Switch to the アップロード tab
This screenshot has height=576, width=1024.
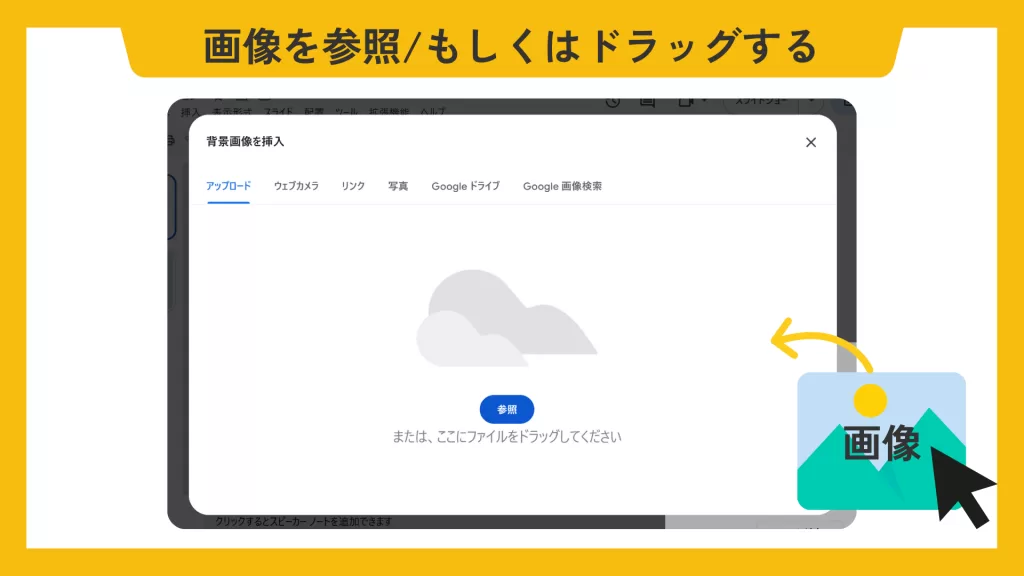[228, 186]
